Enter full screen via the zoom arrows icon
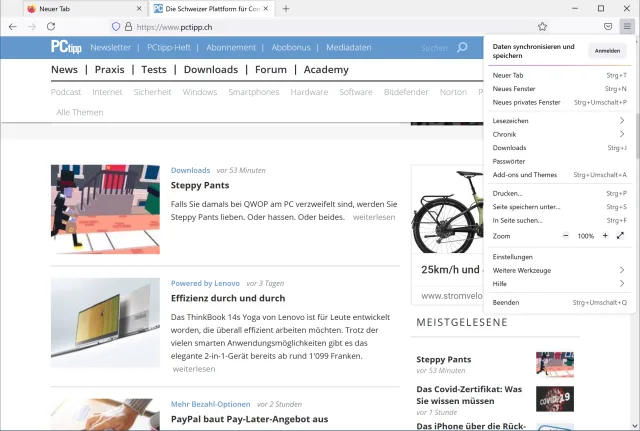Viewport: 640px width, 431px height. coord(620,235)
